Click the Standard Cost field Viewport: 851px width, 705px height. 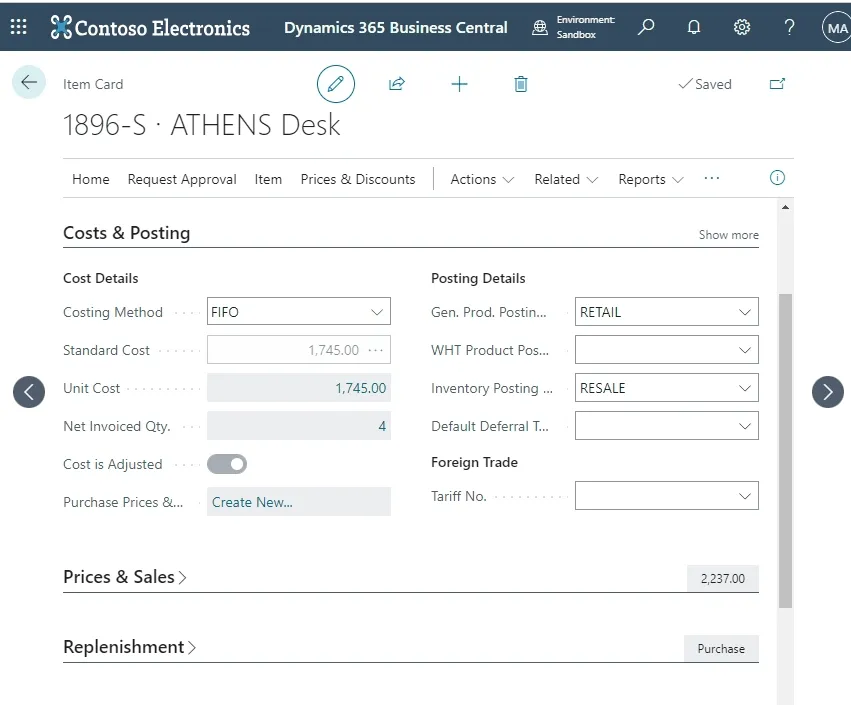(299, 350)
